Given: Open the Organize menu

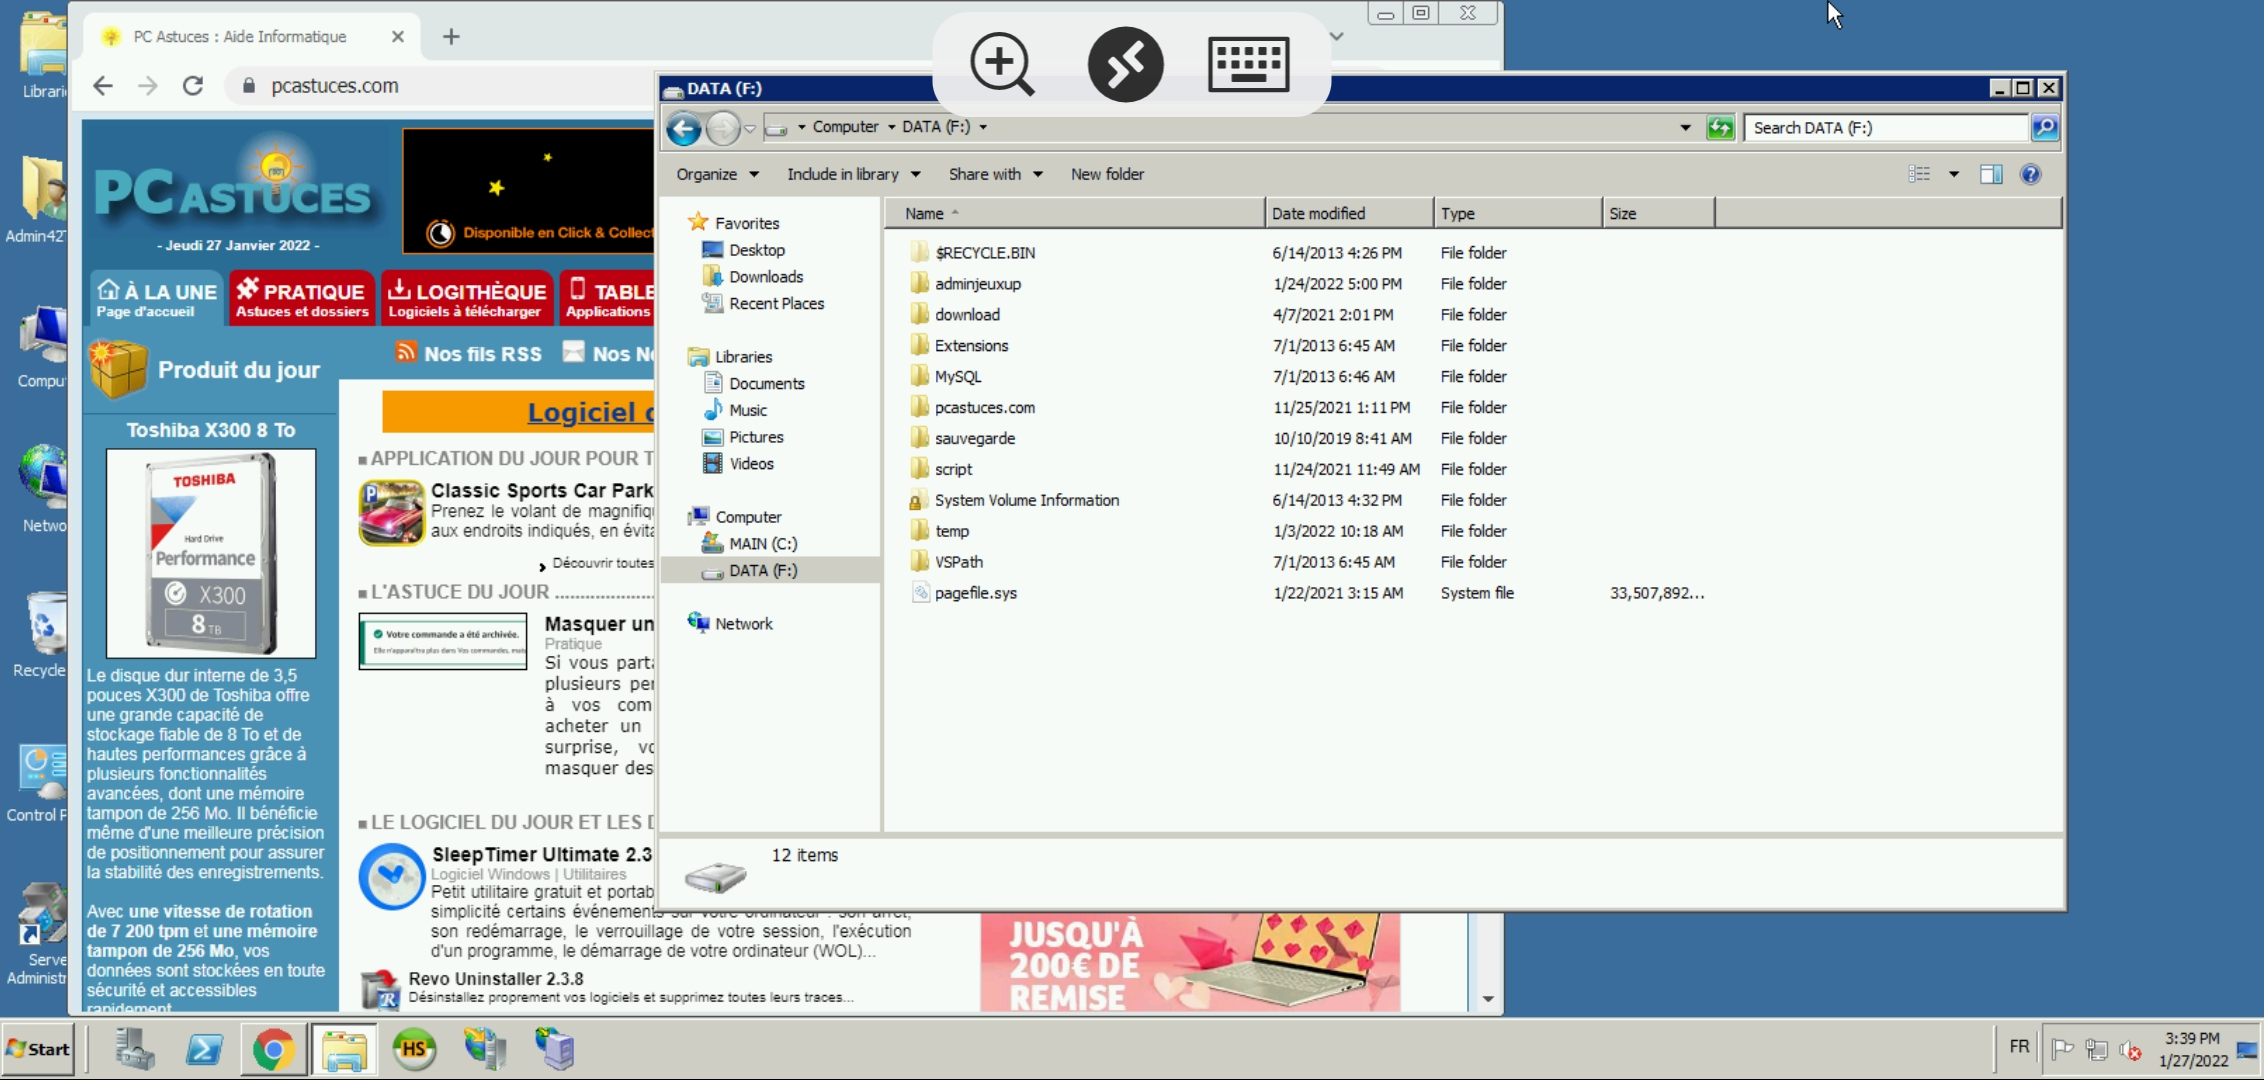Looking at the screenshot, I should pos(717,174).
